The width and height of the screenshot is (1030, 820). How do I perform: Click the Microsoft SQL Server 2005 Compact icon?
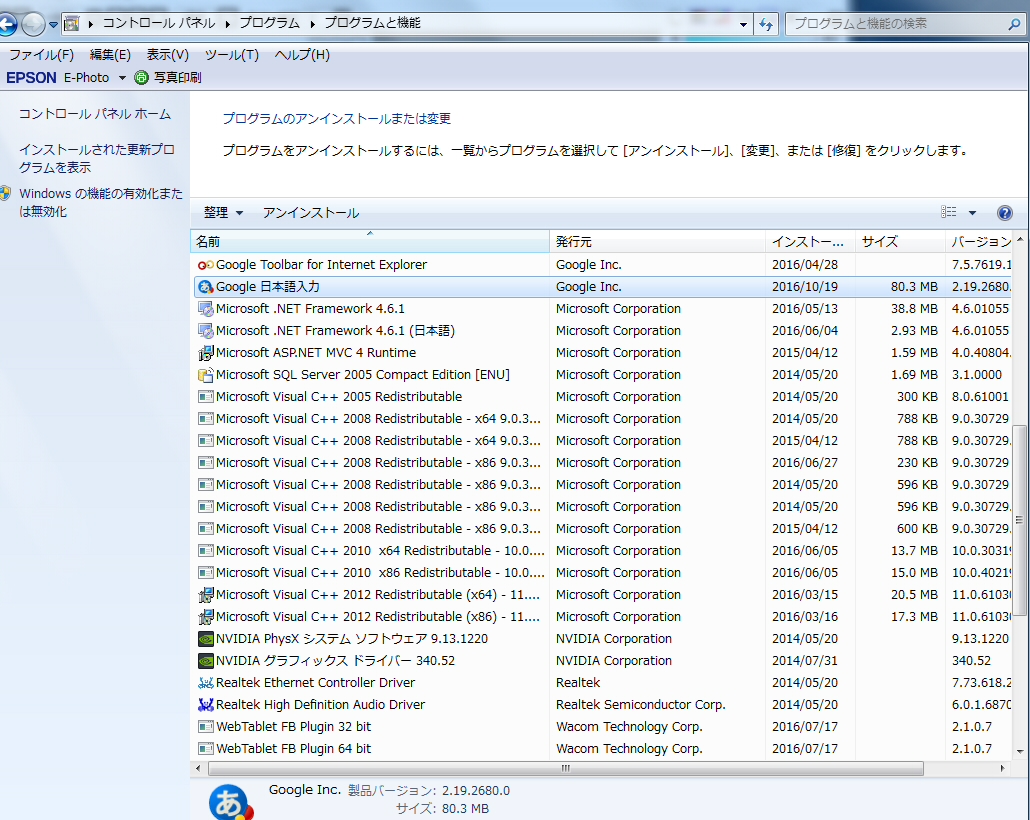point(206,375)
